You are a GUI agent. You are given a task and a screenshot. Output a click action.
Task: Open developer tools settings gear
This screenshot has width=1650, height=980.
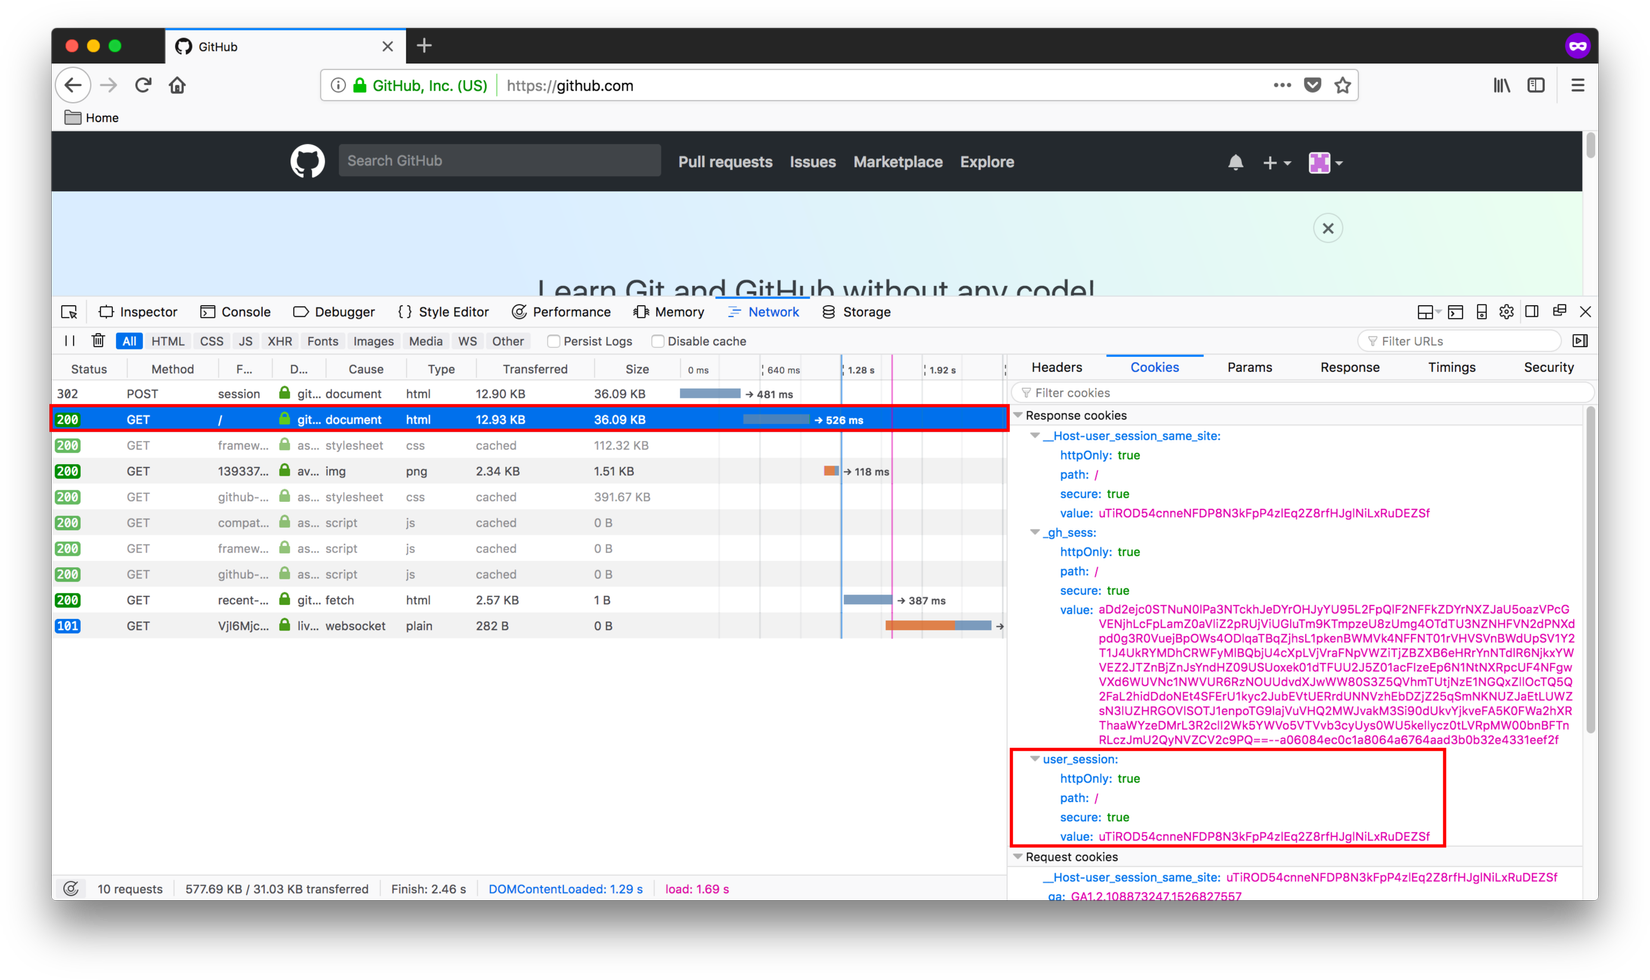tap(1507, 312)
